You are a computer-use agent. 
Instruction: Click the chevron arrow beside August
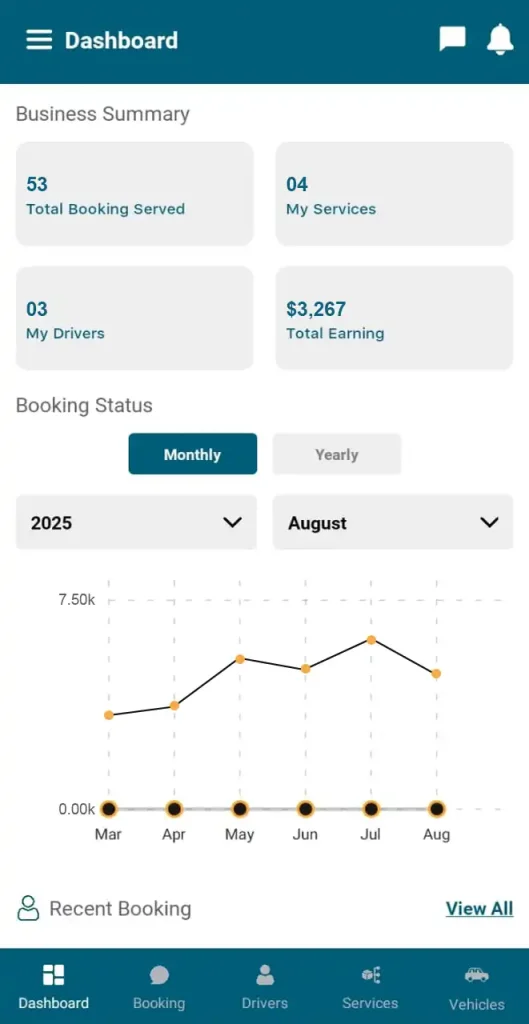[x=489, y=522]
